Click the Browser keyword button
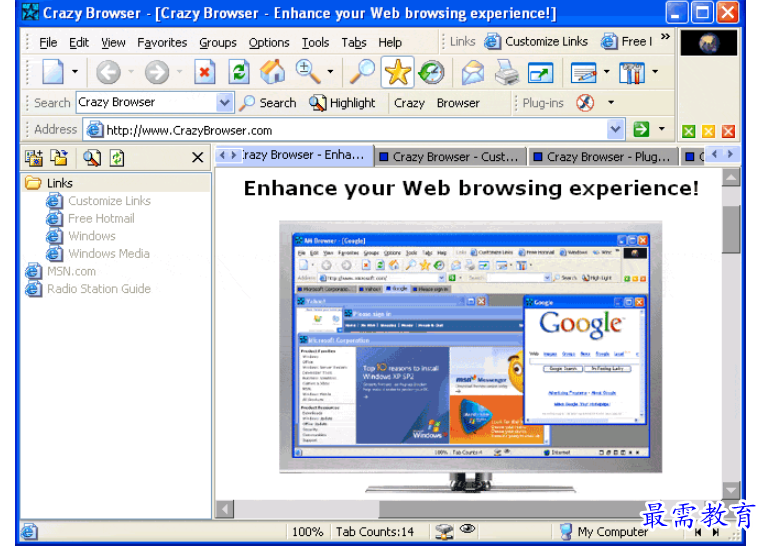Screen dimensions: 764x547 (x=458, y=103)
